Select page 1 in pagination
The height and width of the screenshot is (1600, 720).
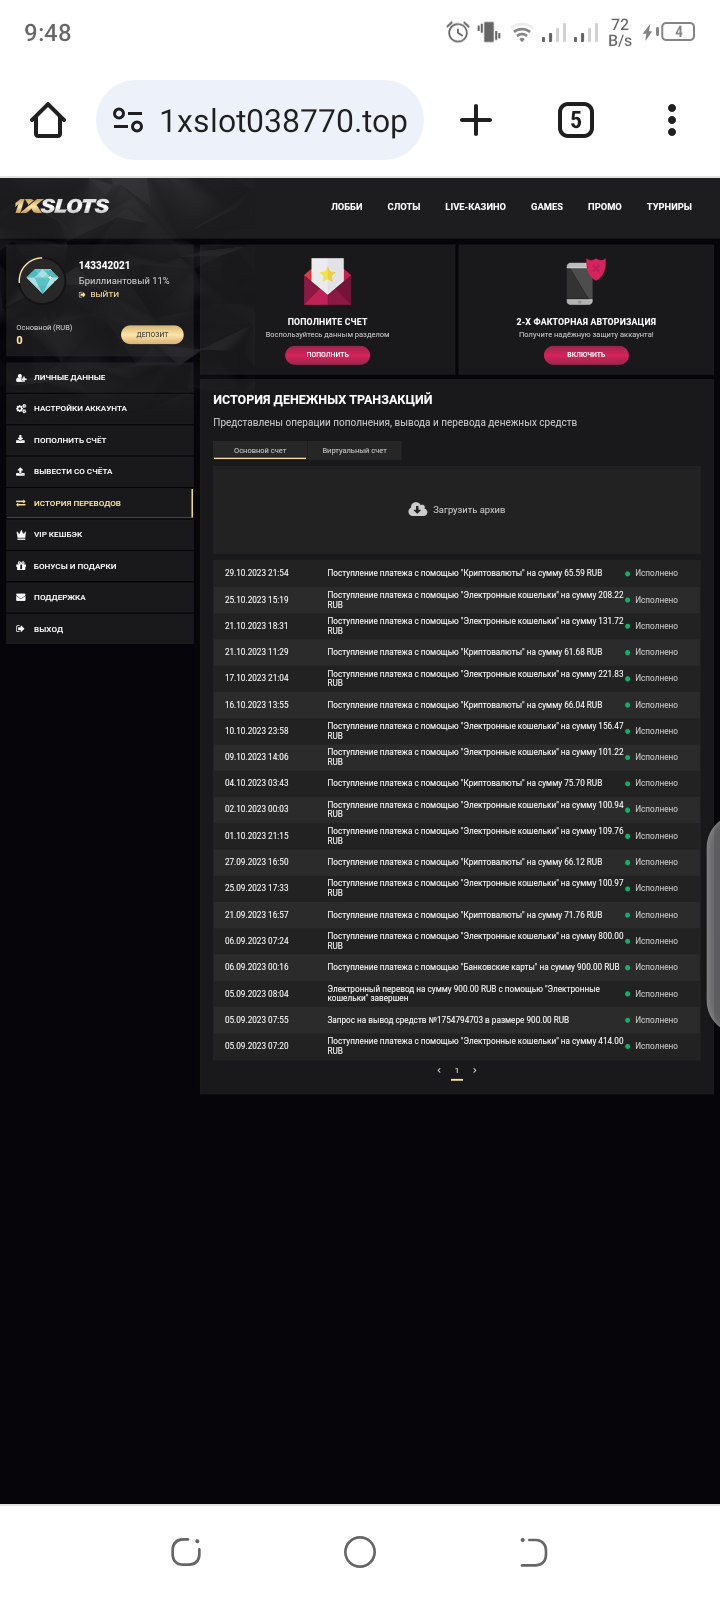457,1072
